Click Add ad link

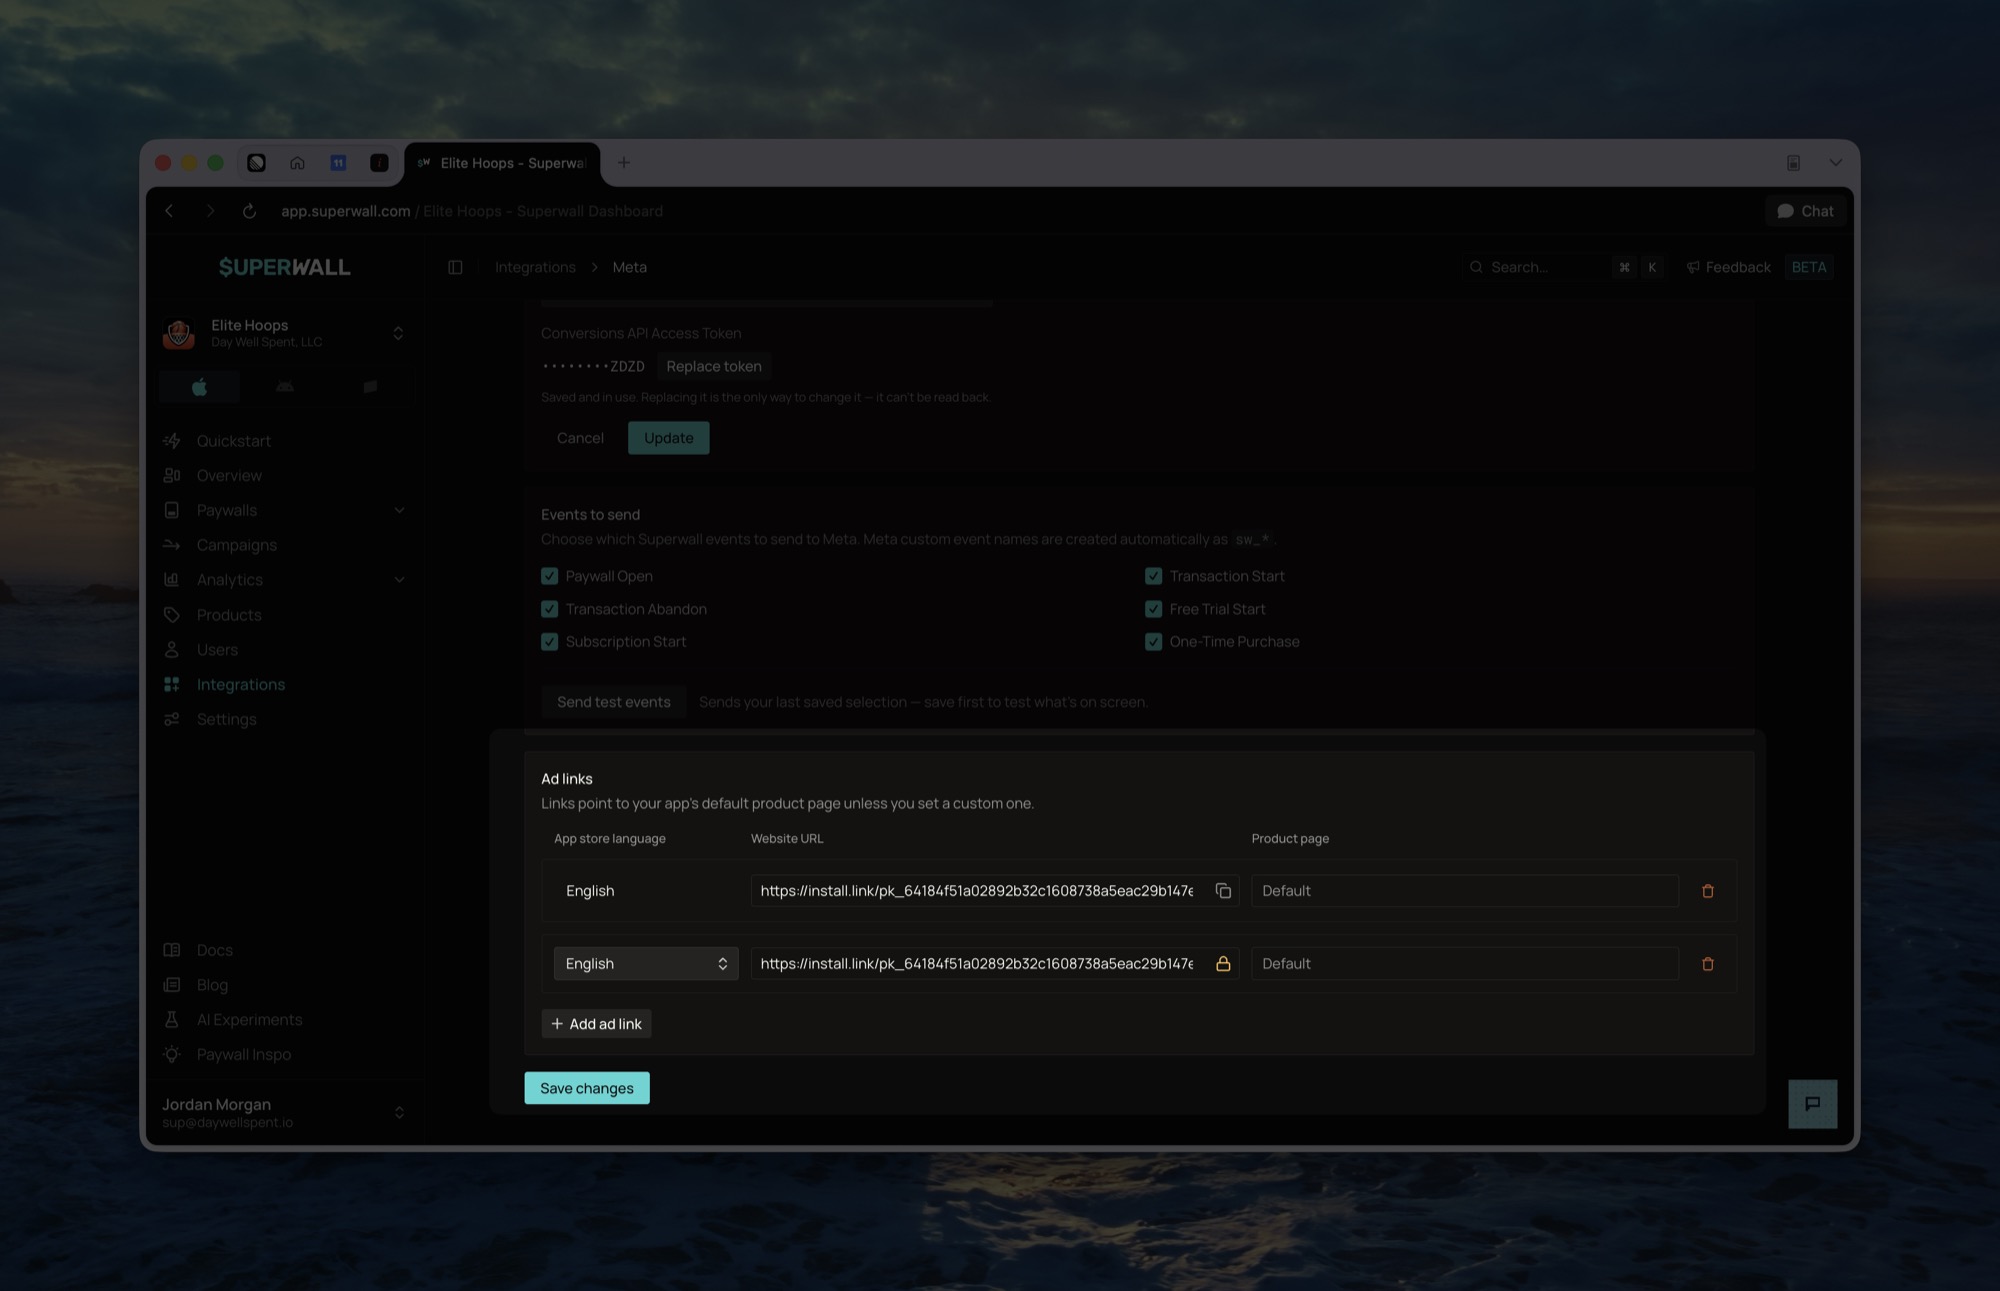point(596,1024)
